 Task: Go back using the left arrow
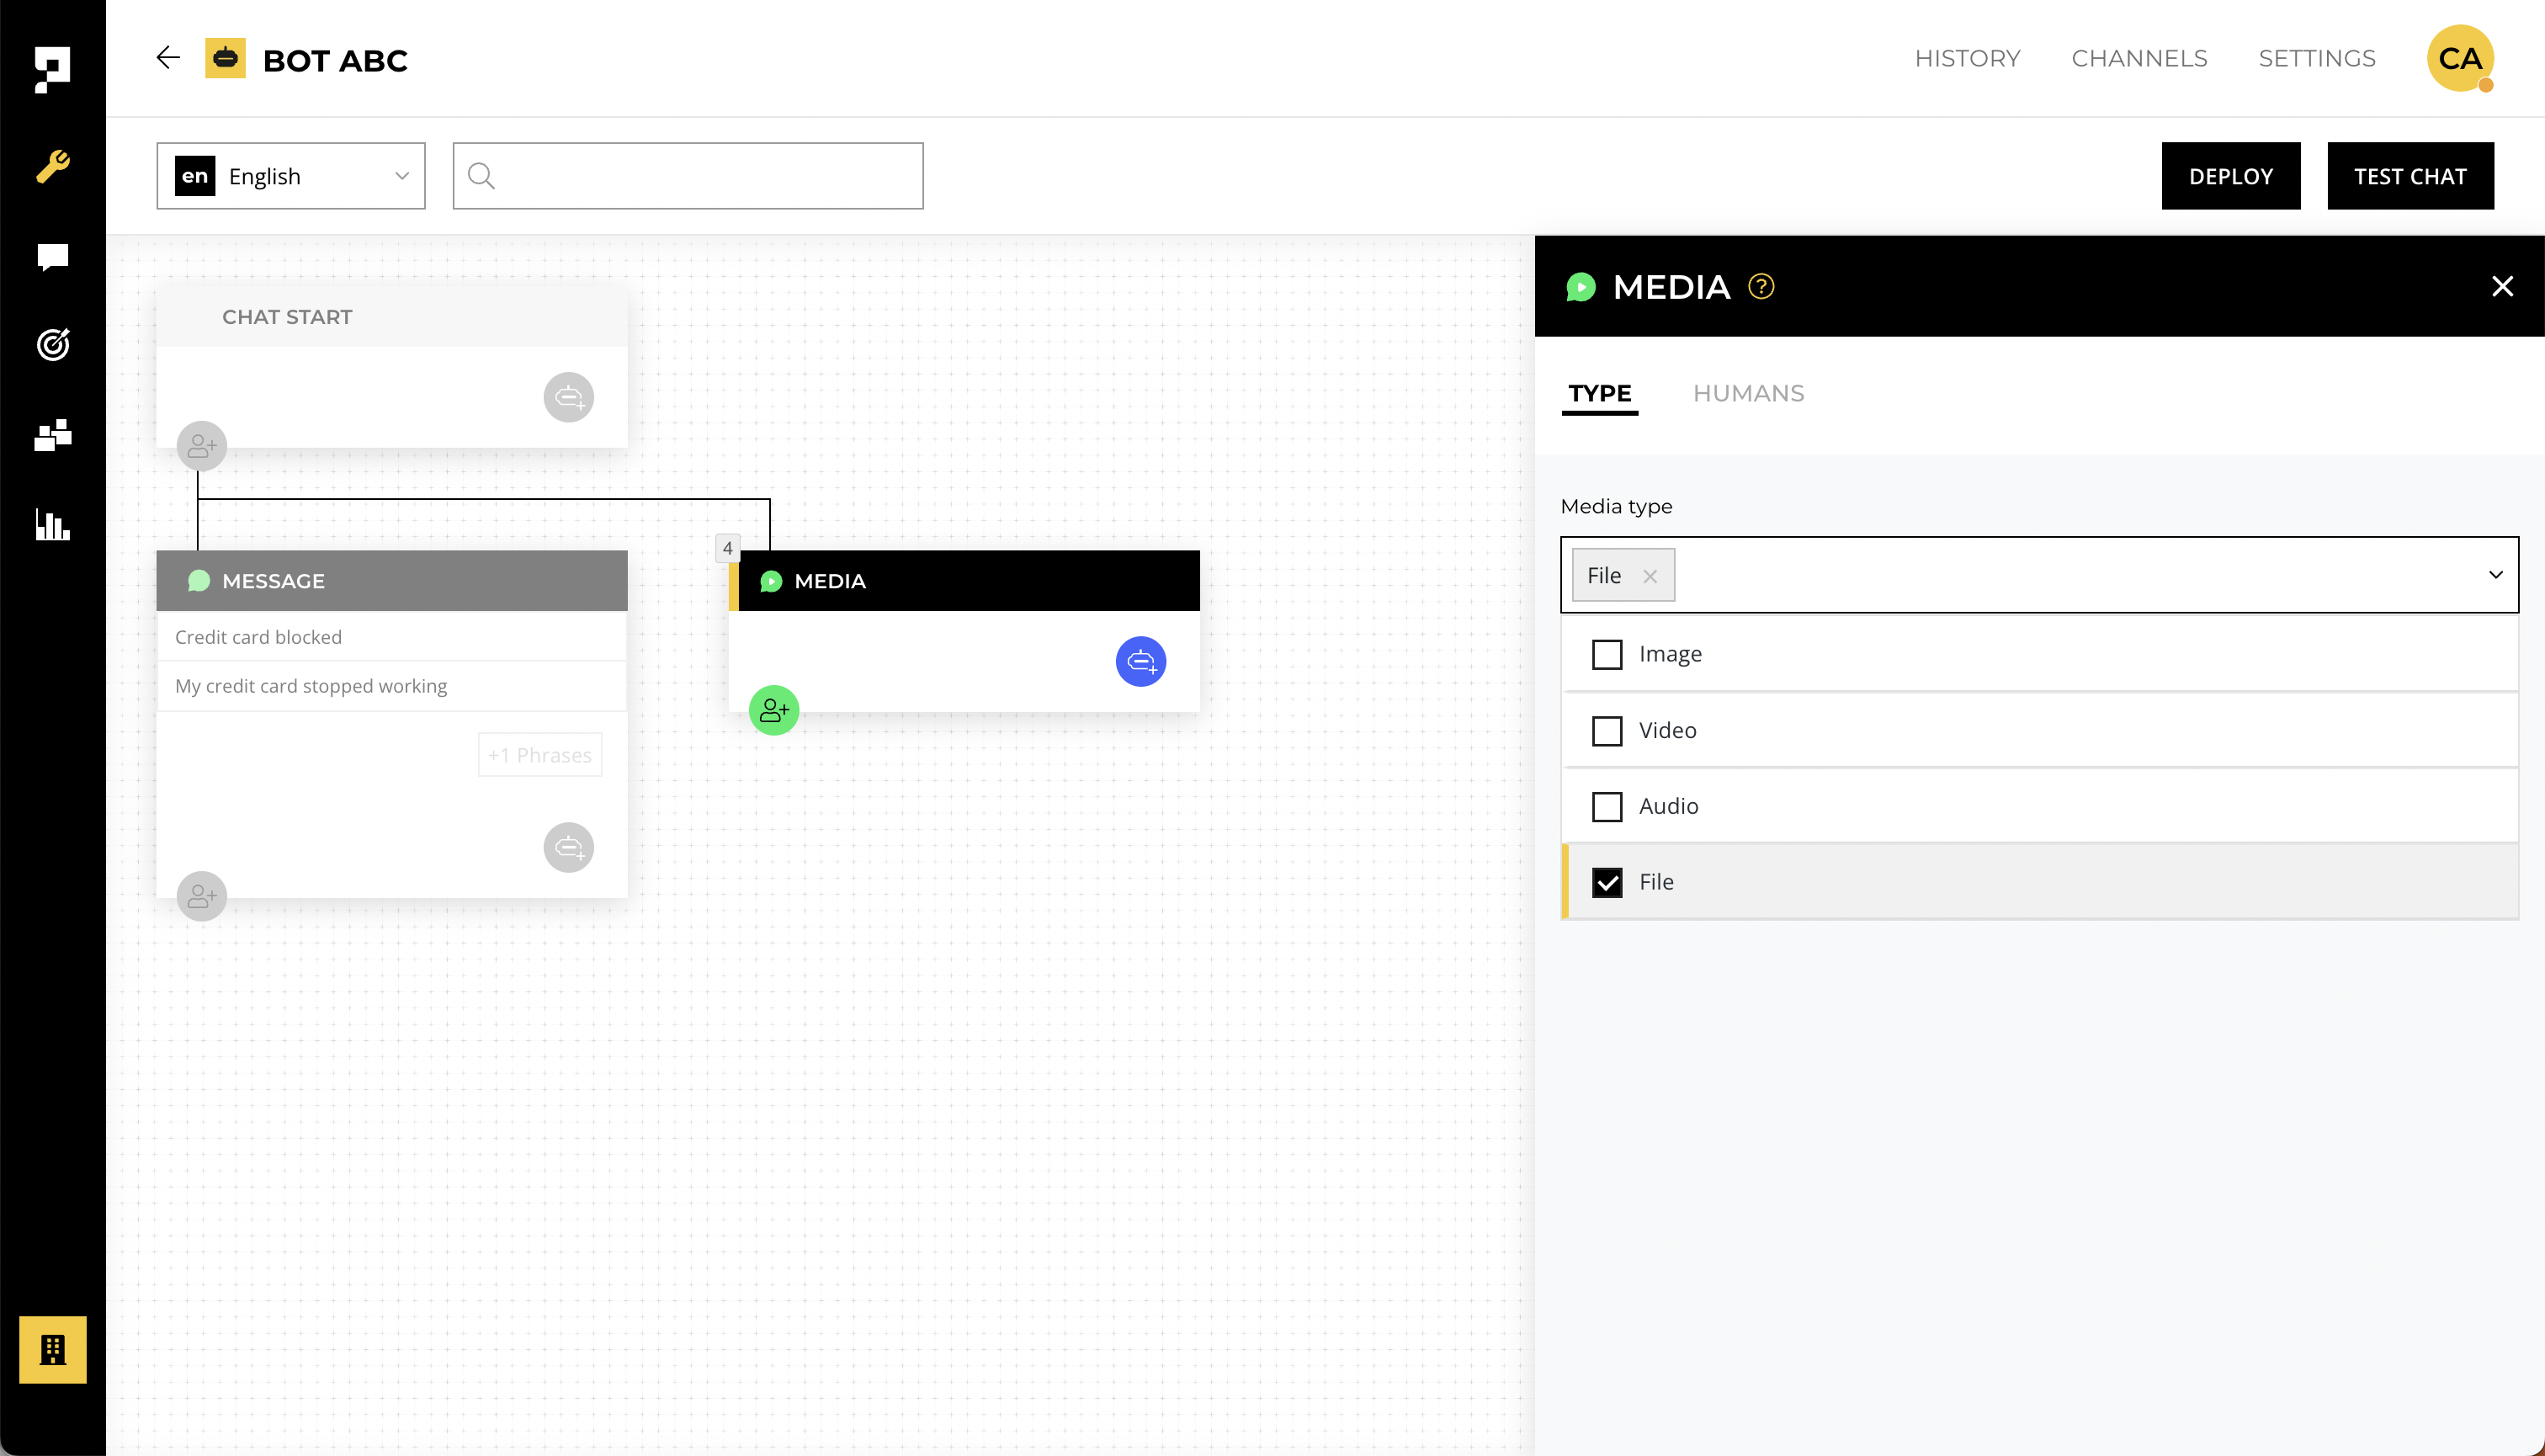tap(168, 58)
